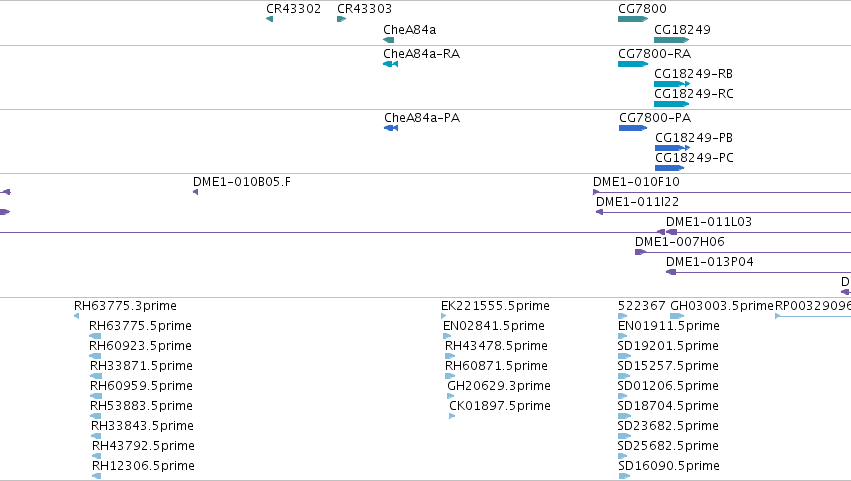This screenshot has width=851, height=481.
Task: Select EST SD23682.5prime
Action: pyautogui.click(x=668, y=426)
